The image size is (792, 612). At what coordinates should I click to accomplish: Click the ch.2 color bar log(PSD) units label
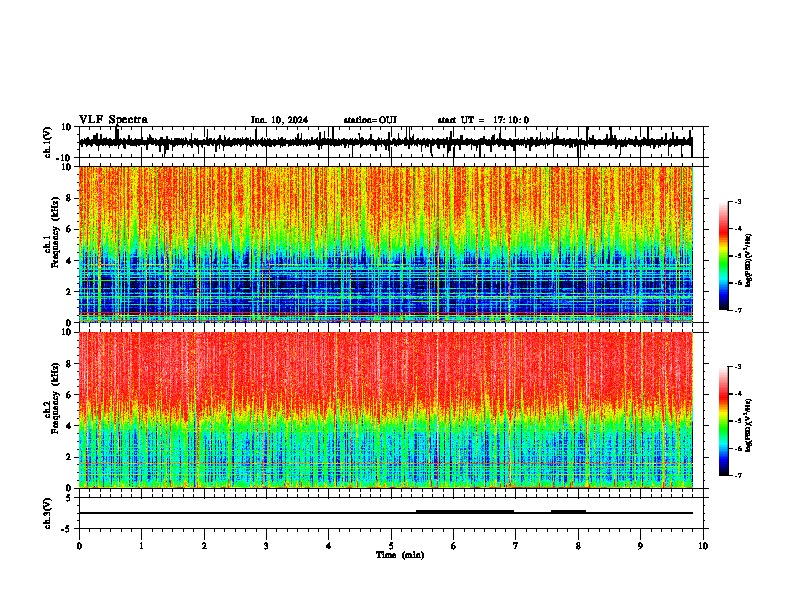(749, 426)
